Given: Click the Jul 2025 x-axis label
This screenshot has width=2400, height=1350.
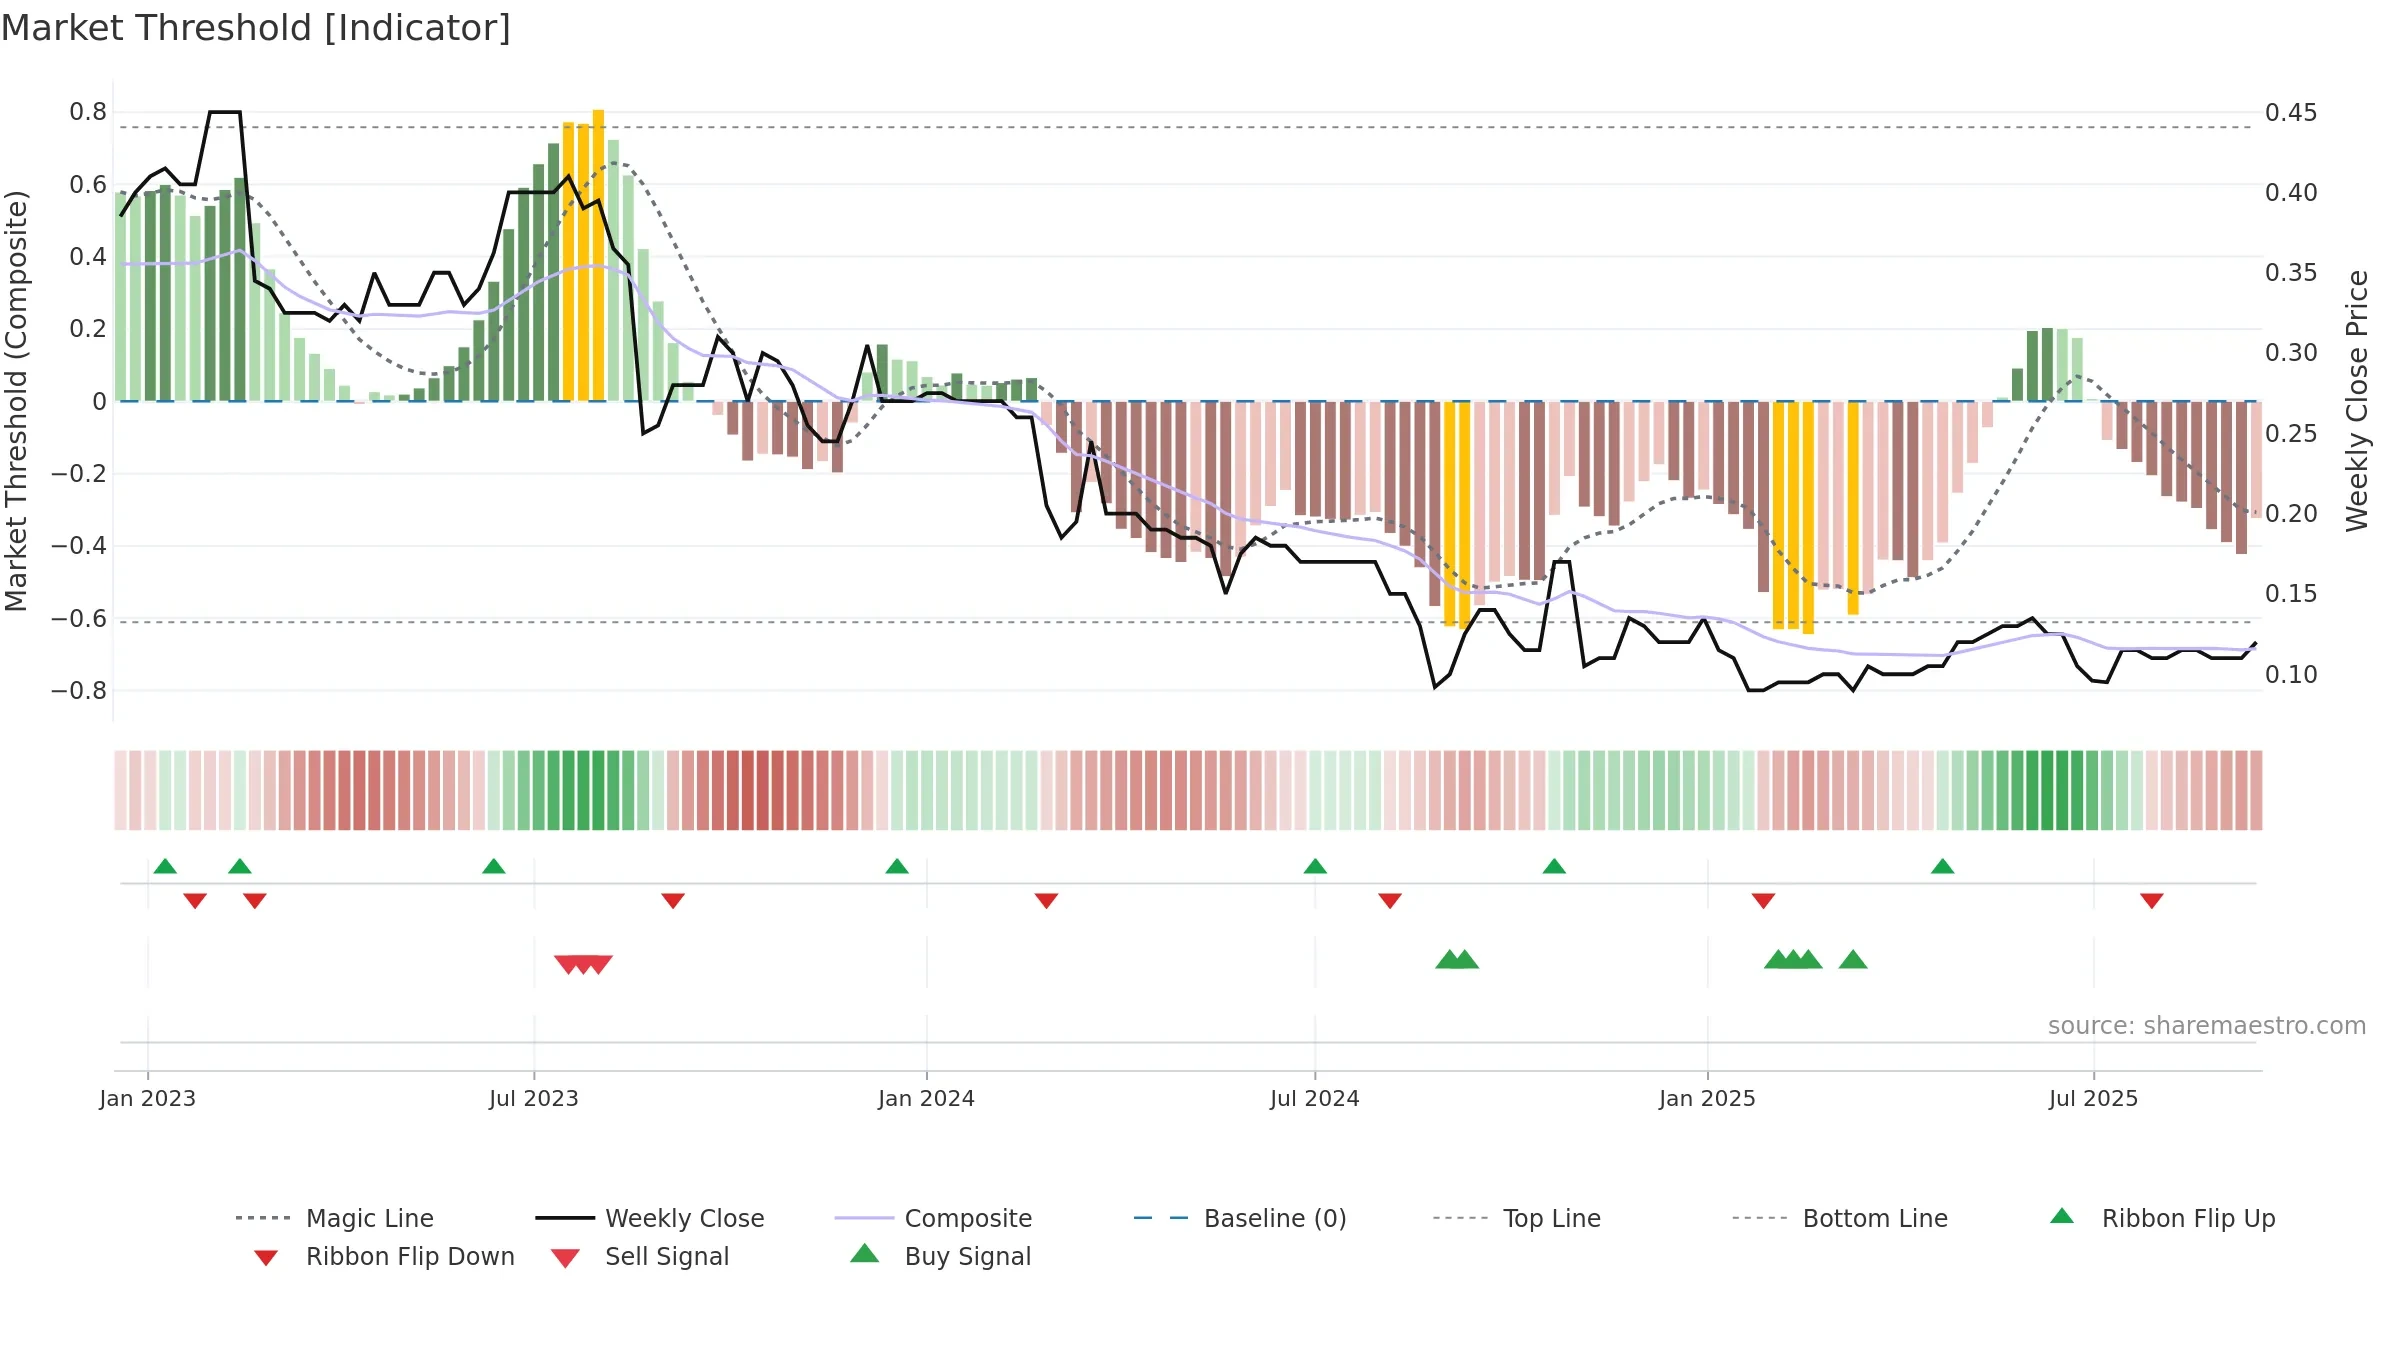Looking at the screenshot, I should point(2094,1098).
